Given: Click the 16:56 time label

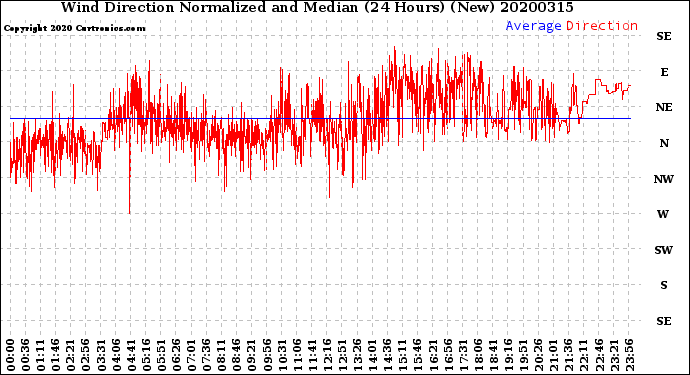Looking at the screenshot, I should [448, 355].
